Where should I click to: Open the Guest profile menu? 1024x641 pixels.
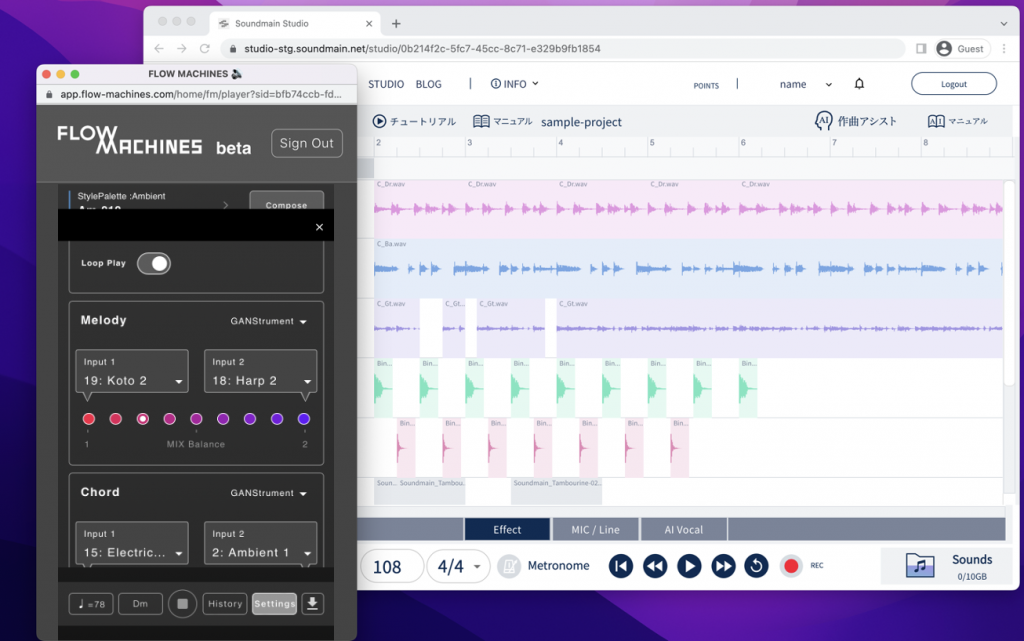tap(961, 48)
